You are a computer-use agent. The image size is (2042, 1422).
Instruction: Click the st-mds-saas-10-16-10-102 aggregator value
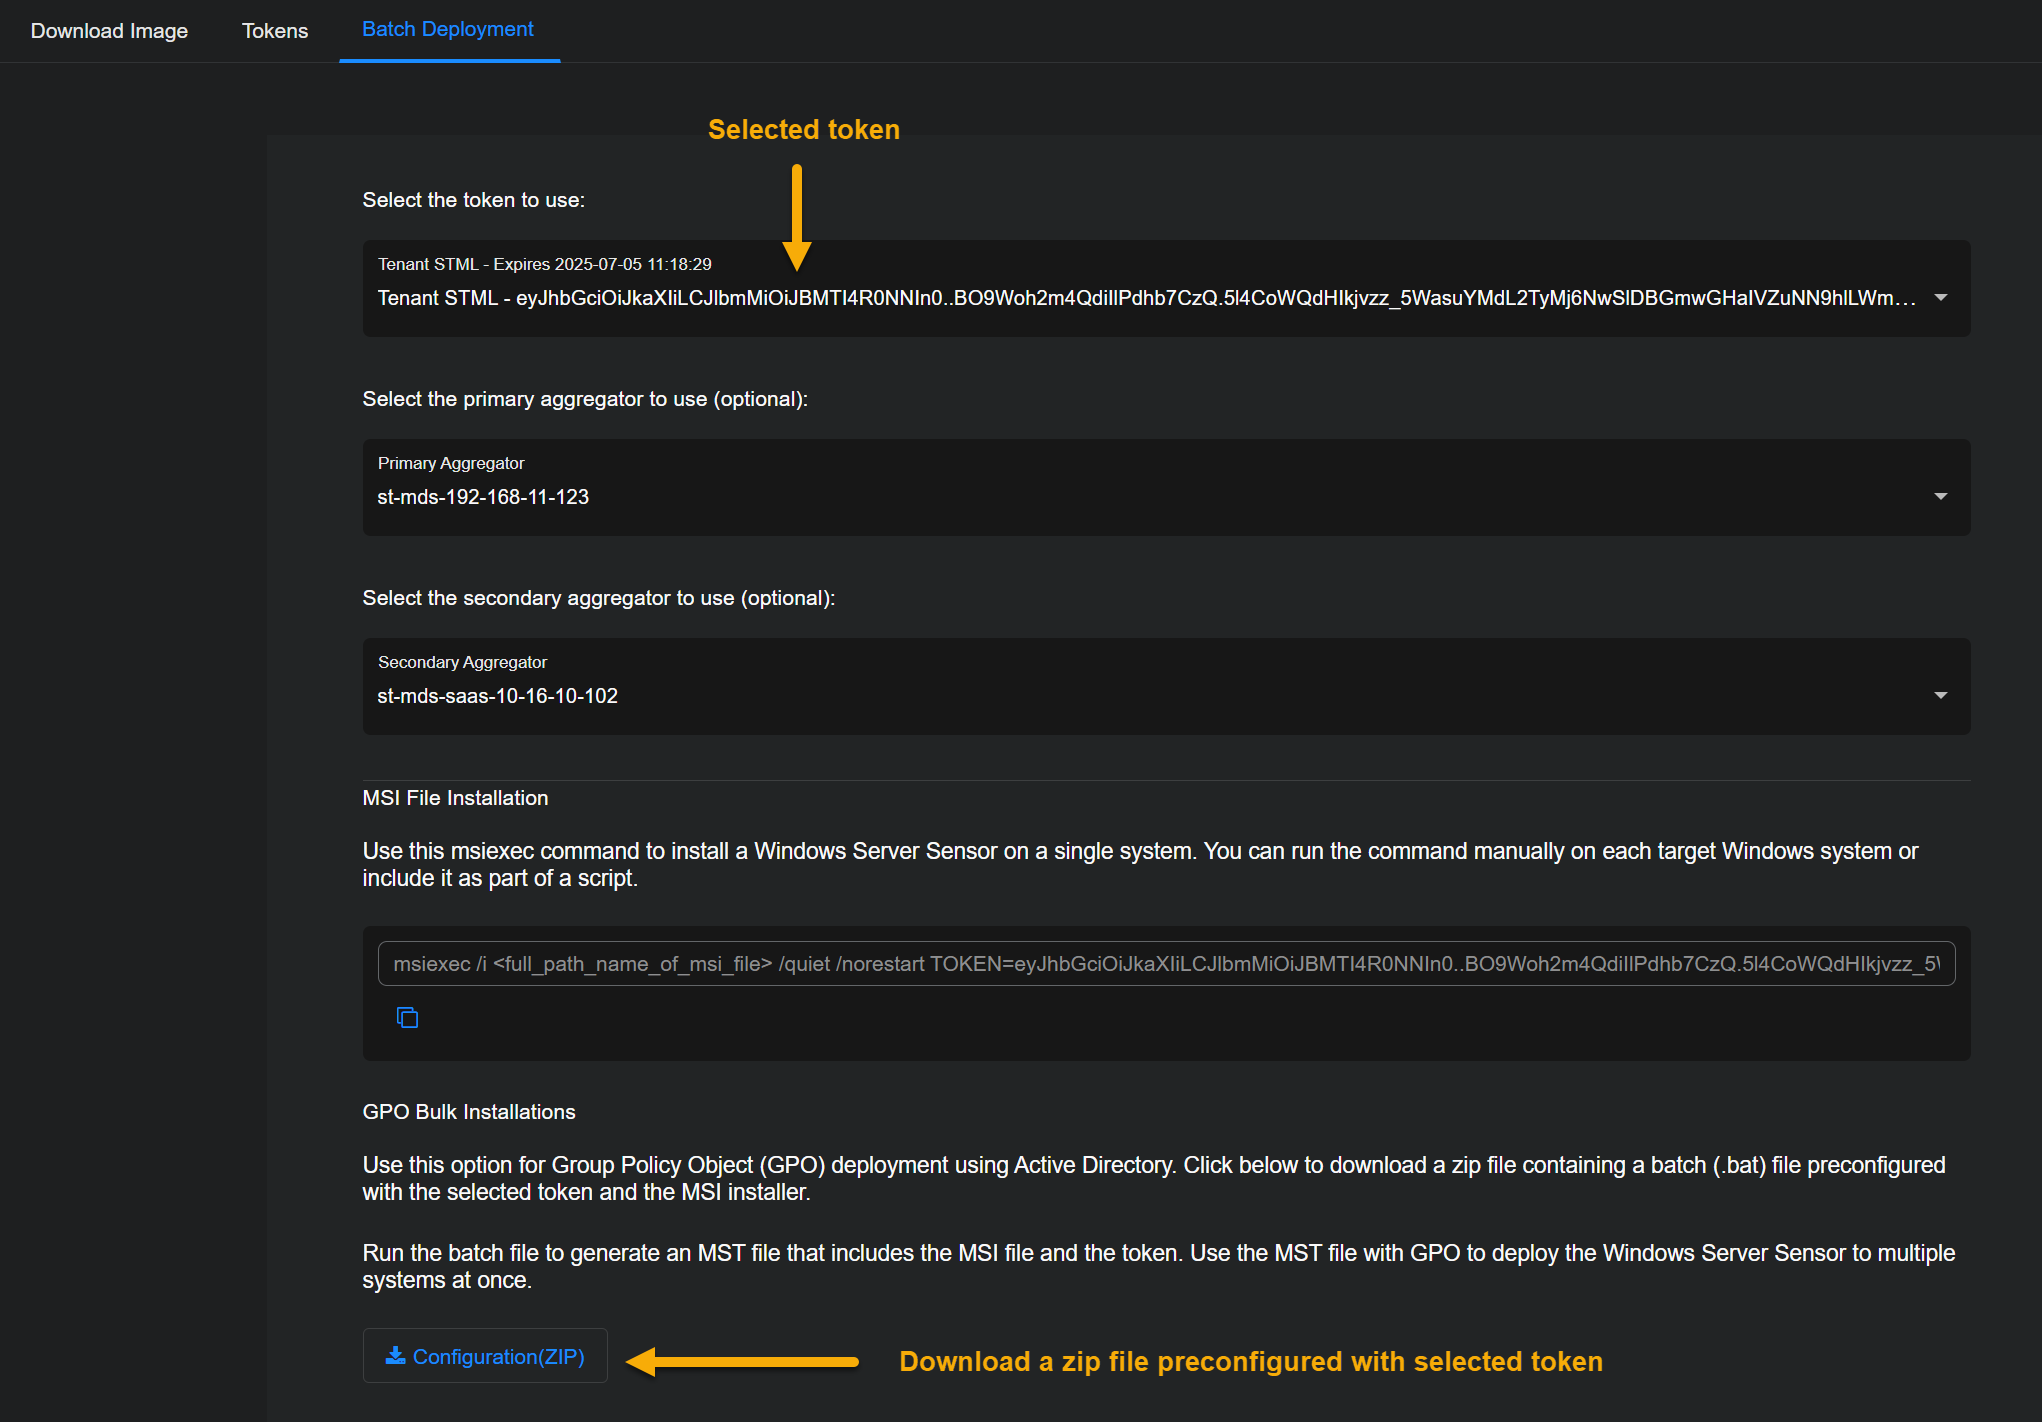(497, 696)
